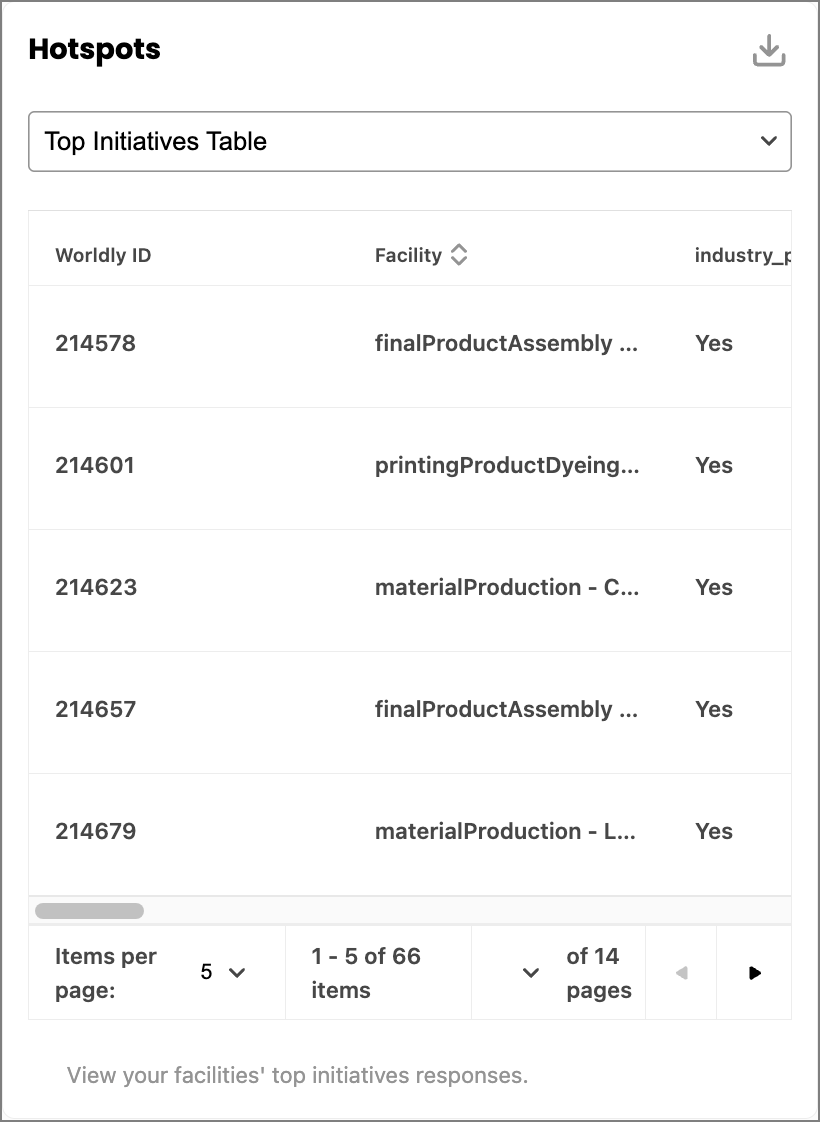Image resolution: width=820 pixels, height=1122 pixels.
Task: Click the Worldly ID column header
Action: click(103, 255)
